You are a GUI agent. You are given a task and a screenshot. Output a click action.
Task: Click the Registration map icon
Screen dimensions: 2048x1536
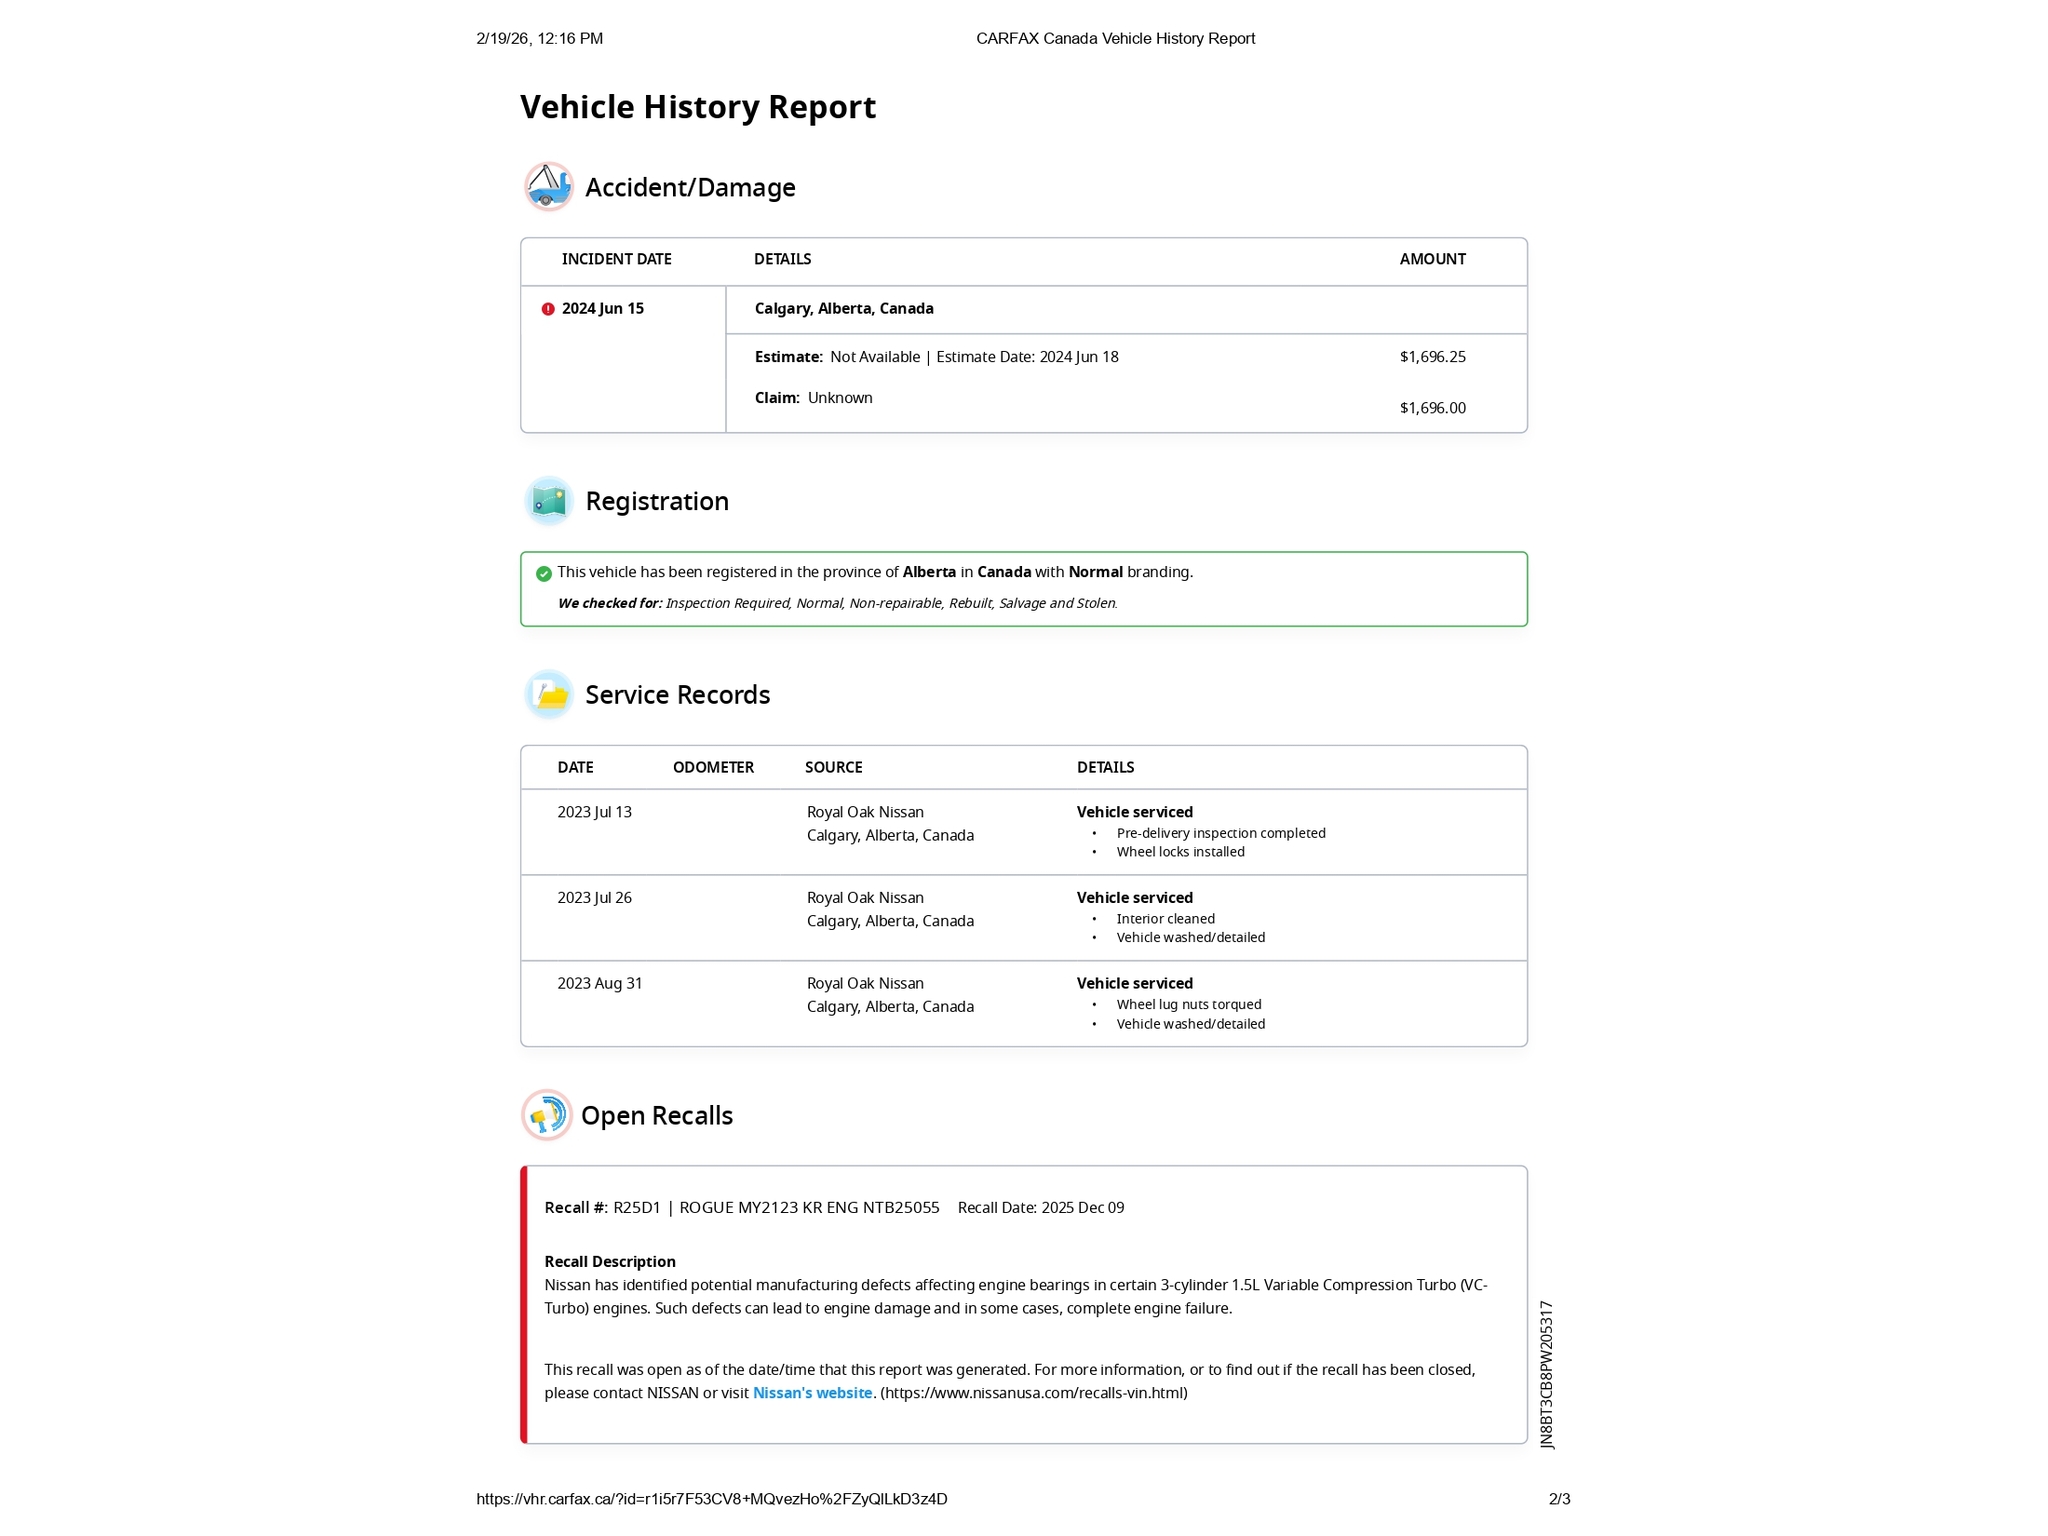pos(548,501)
